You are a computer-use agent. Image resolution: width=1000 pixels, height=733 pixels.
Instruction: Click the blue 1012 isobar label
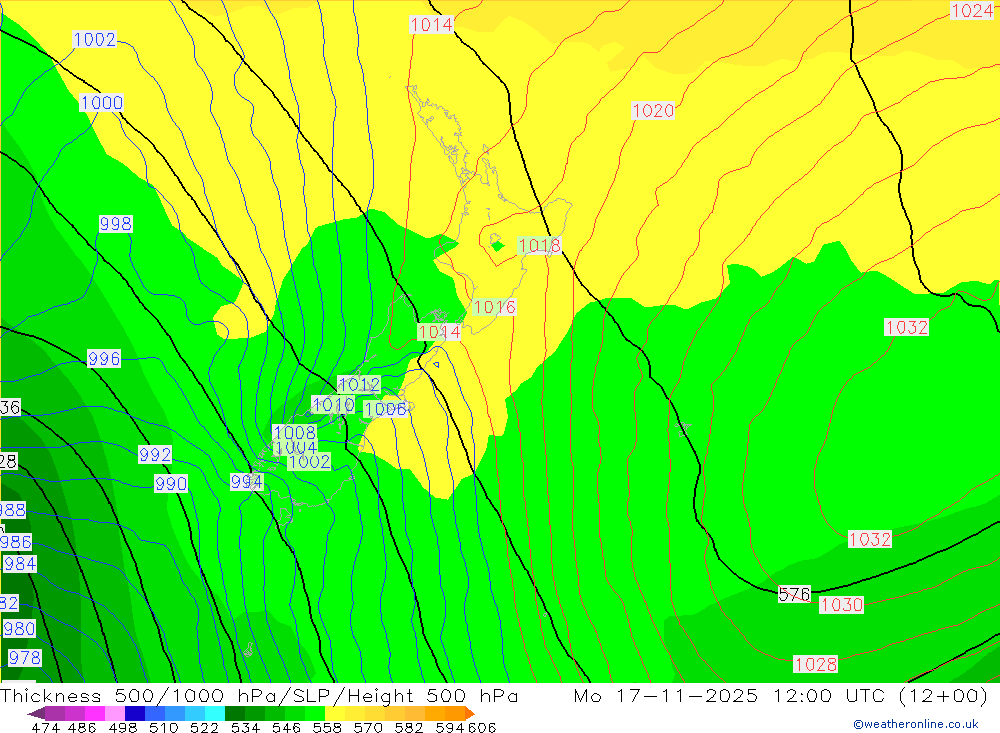358,385
